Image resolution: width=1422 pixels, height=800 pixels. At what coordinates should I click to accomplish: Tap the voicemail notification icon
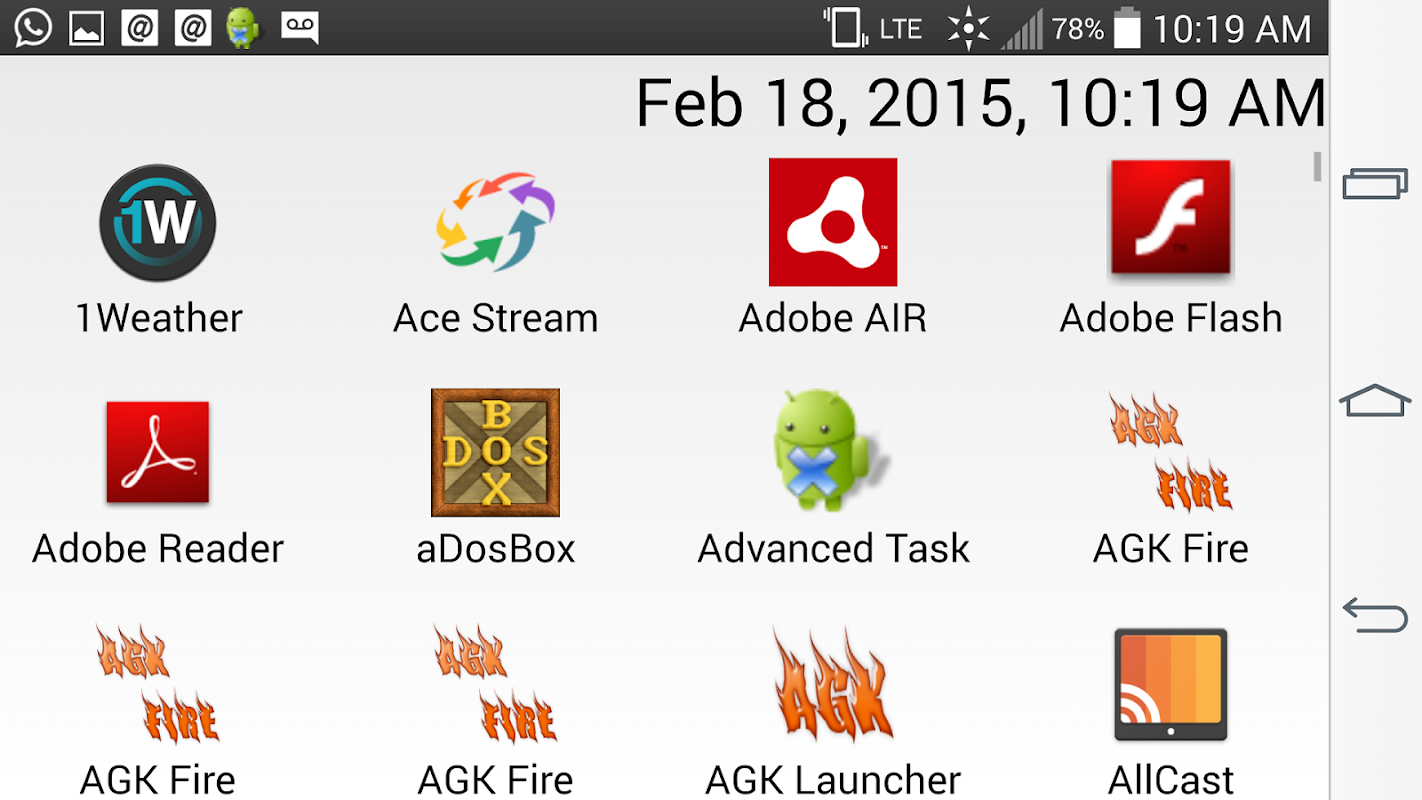(x=300, y=28)
